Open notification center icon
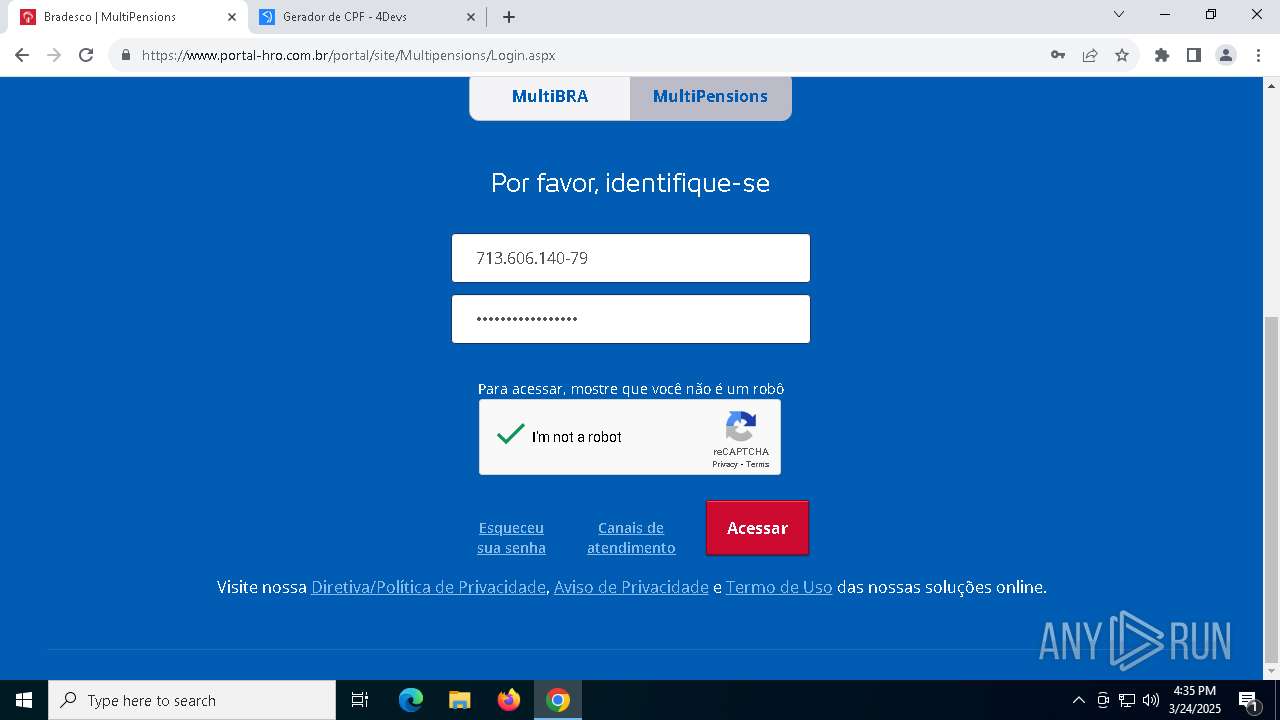This screenshot has height=720, width=1280. [1248, 700]
